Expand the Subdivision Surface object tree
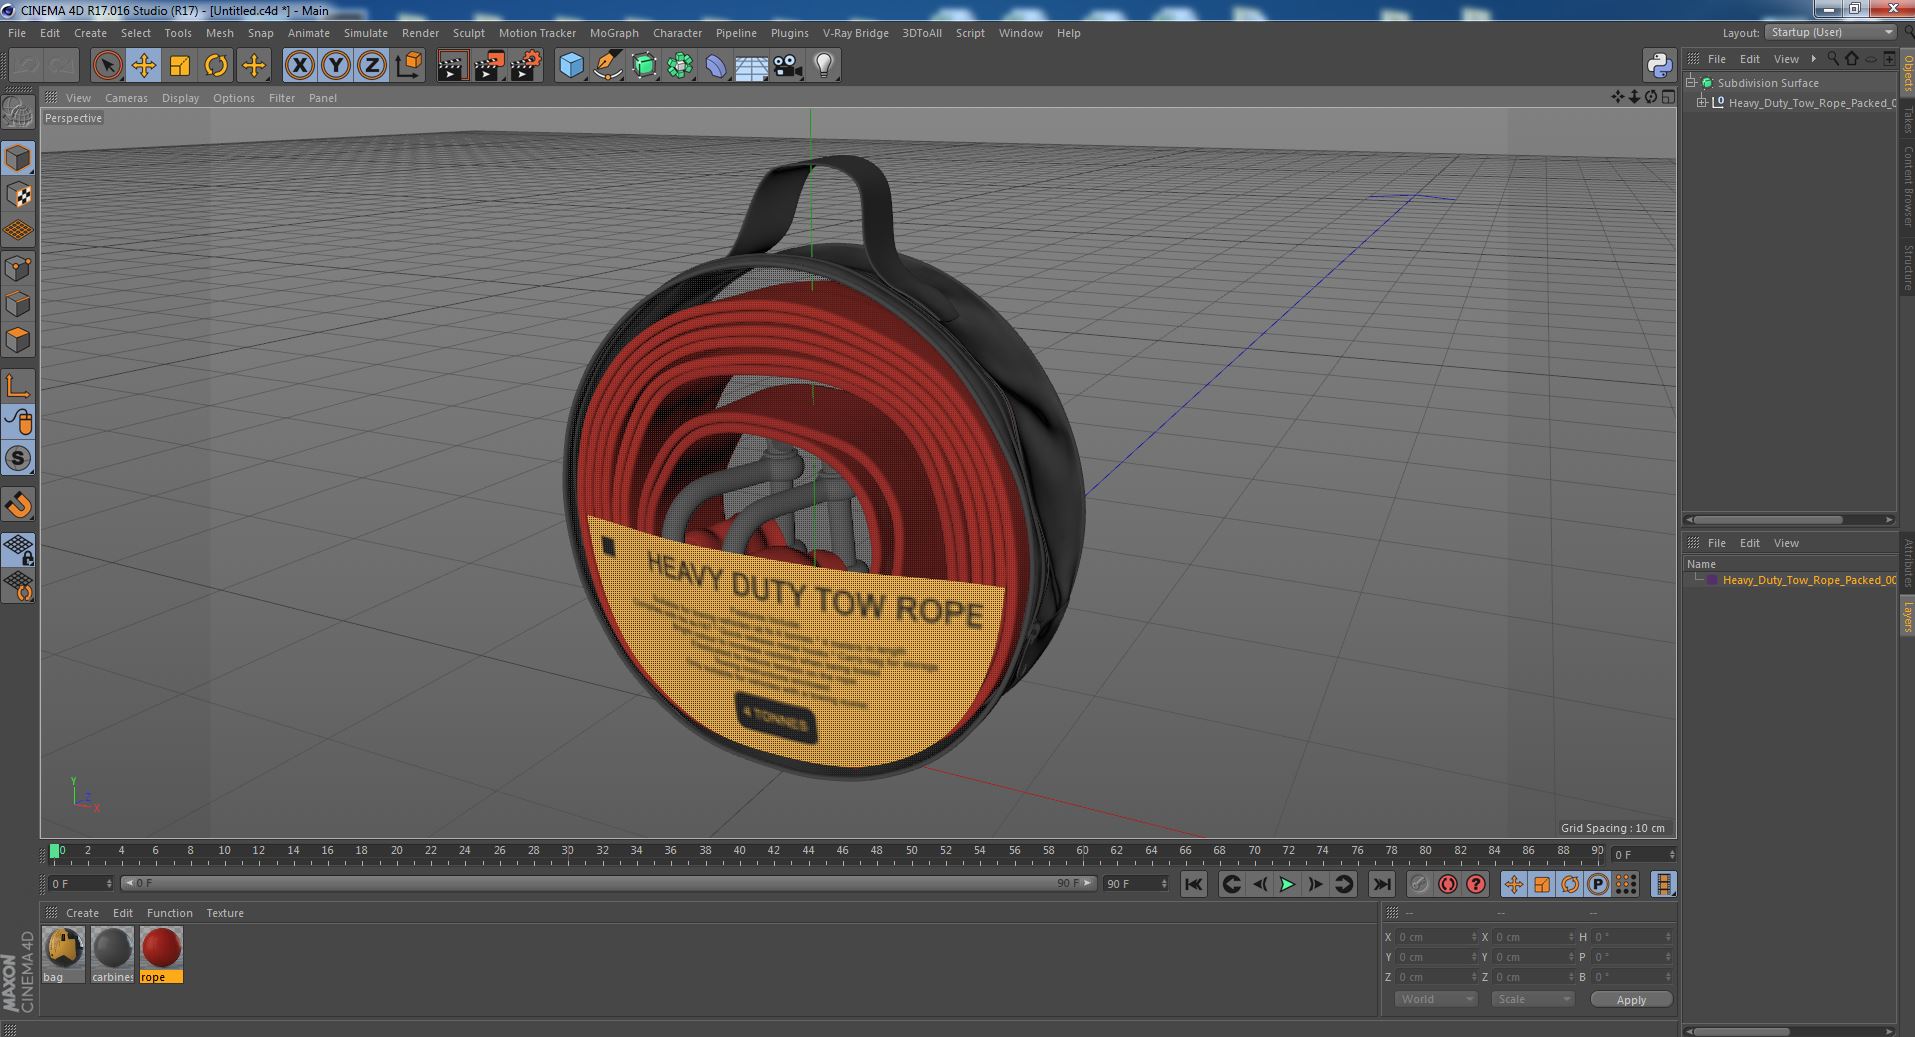This screenshot has height=1037, width=1915. point(1691,83)
